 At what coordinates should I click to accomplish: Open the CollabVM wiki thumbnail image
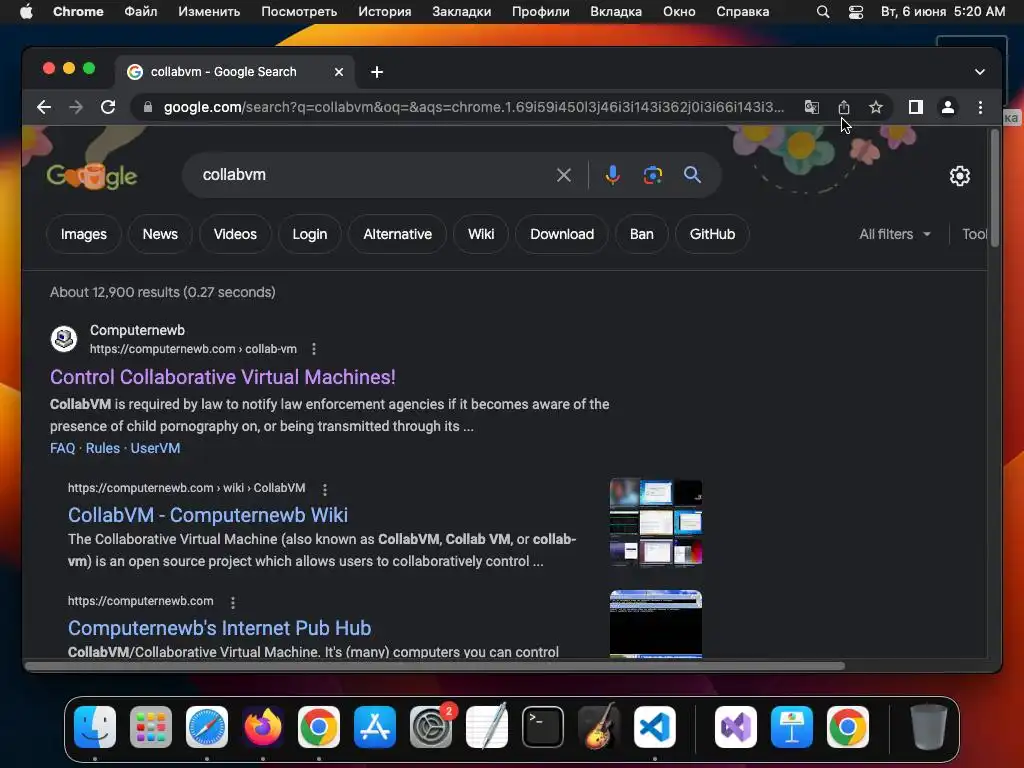(656, 522)
